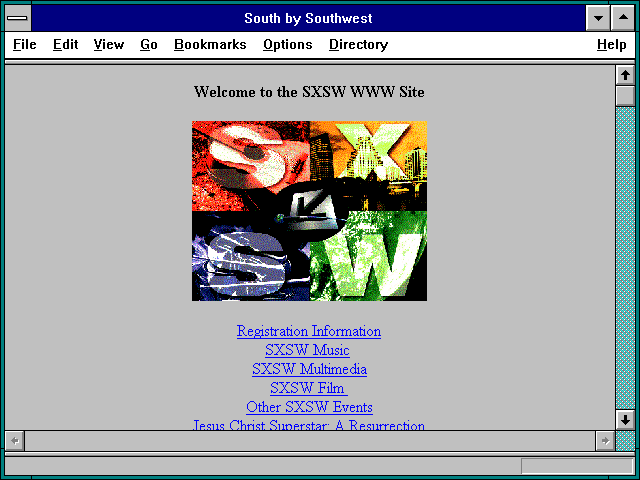This screenshot has height=480, width=640.
Task: Maximize the South by Southwest window
Action: (x=623, y=18)
